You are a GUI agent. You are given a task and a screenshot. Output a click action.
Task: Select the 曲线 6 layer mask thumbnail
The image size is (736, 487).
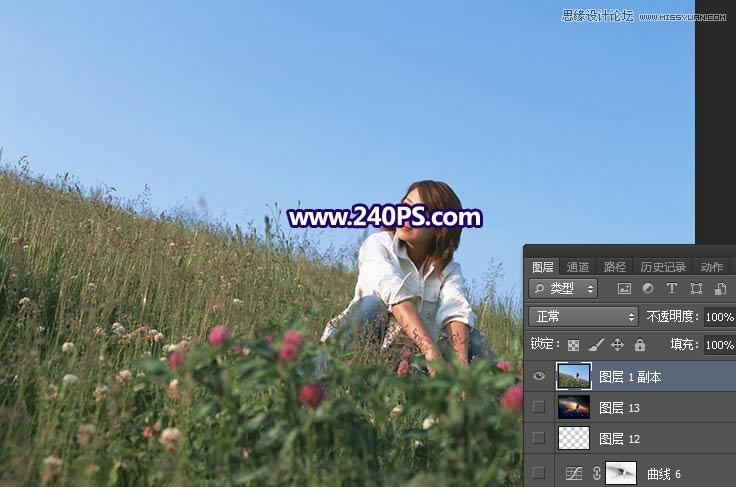[x=621, y=473]
